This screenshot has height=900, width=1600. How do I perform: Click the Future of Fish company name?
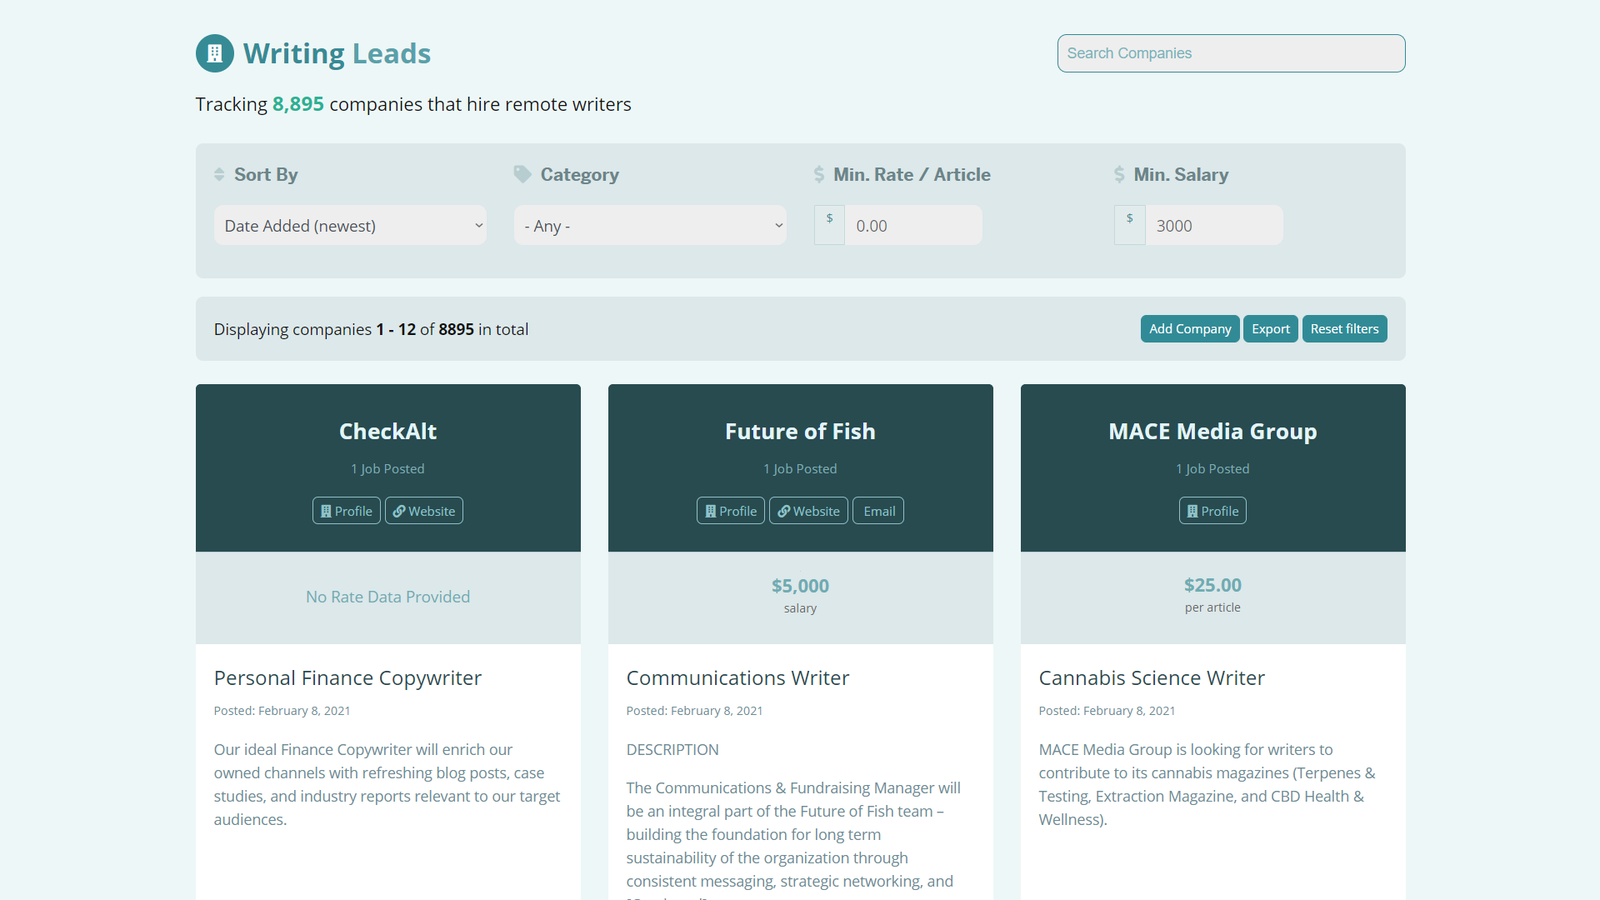800,432
